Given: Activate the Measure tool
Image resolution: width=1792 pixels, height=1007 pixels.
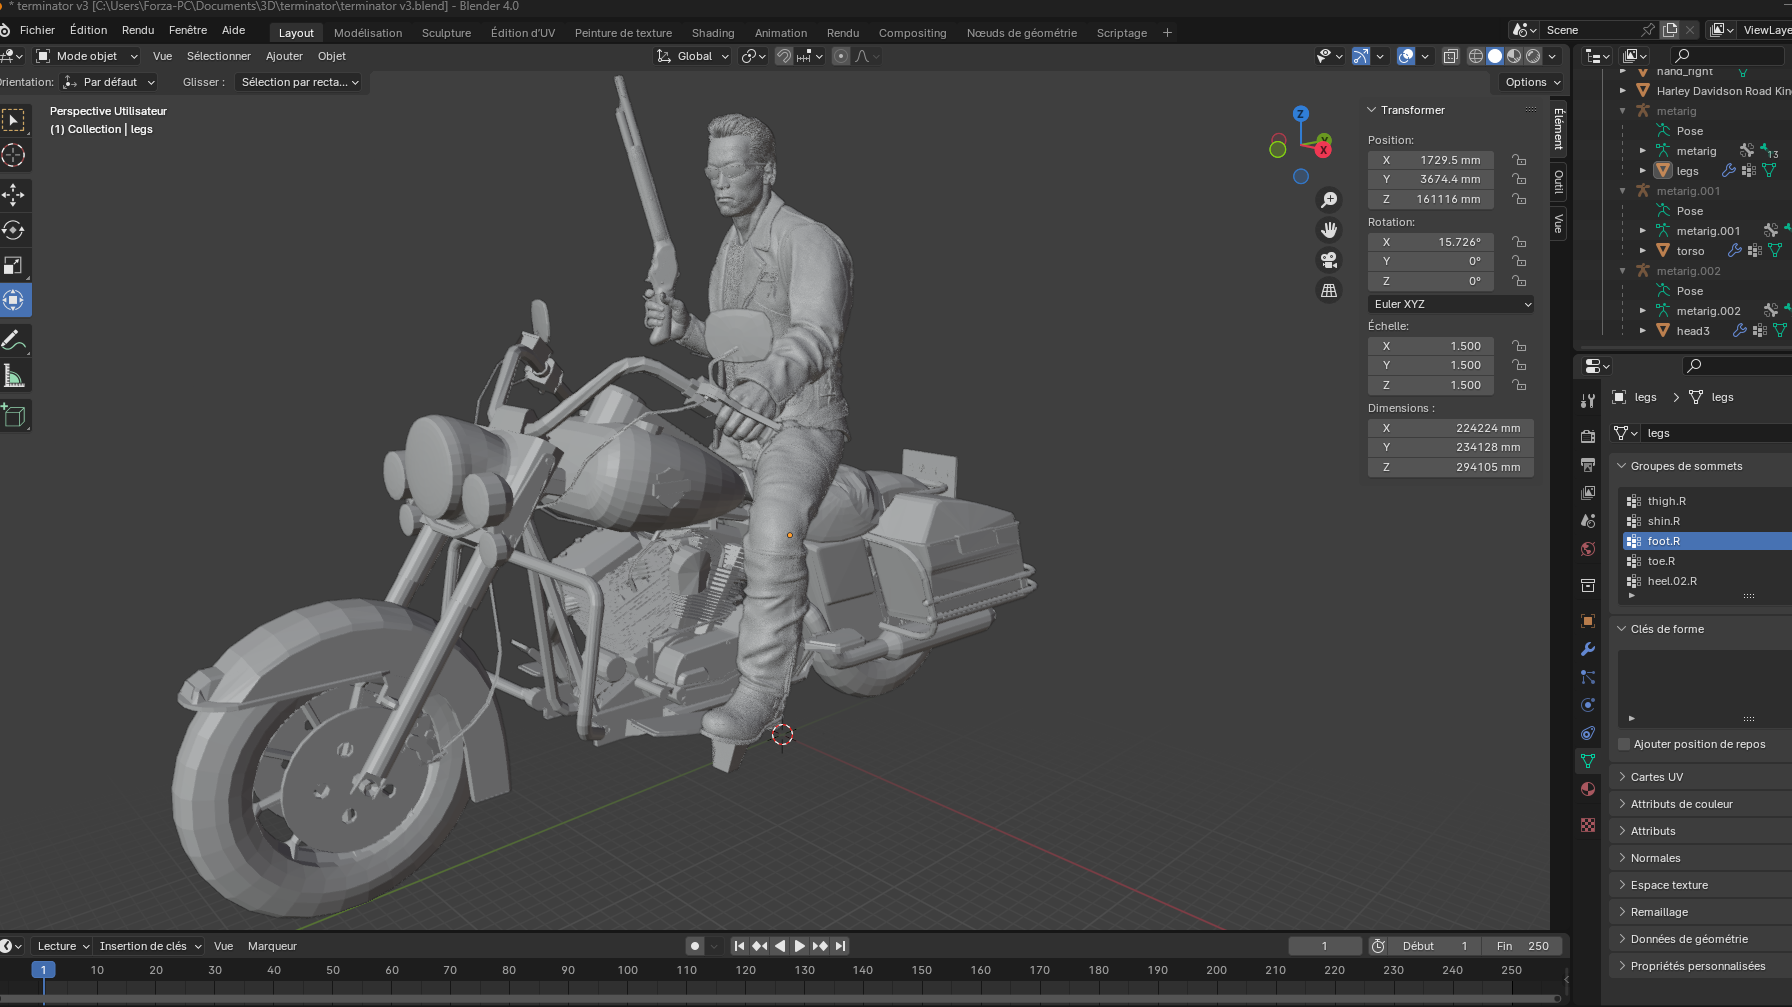Looking at the screenshot, I should pos(14,376).
